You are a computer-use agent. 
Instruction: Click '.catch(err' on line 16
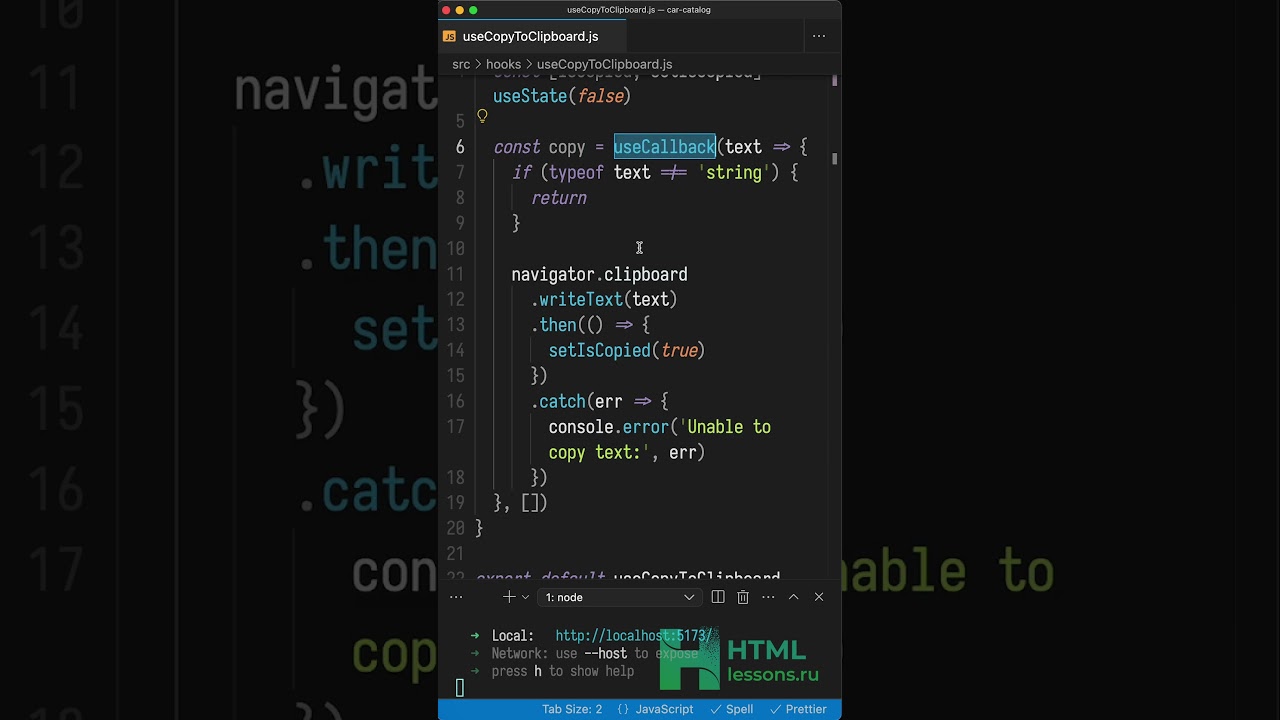(x=576, y=401)
